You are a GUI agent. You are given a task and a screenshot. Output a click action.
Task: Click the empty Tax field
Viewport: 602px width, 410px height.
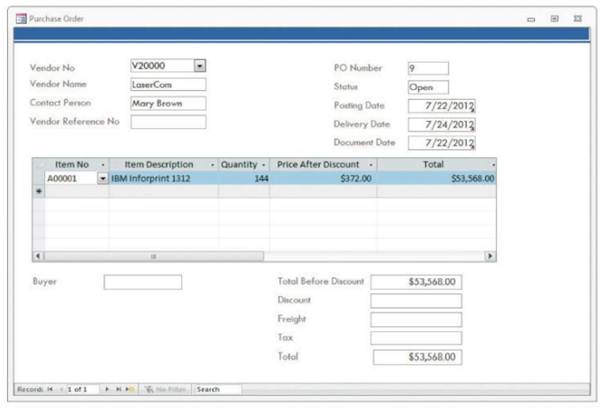[x=416, y=338]
